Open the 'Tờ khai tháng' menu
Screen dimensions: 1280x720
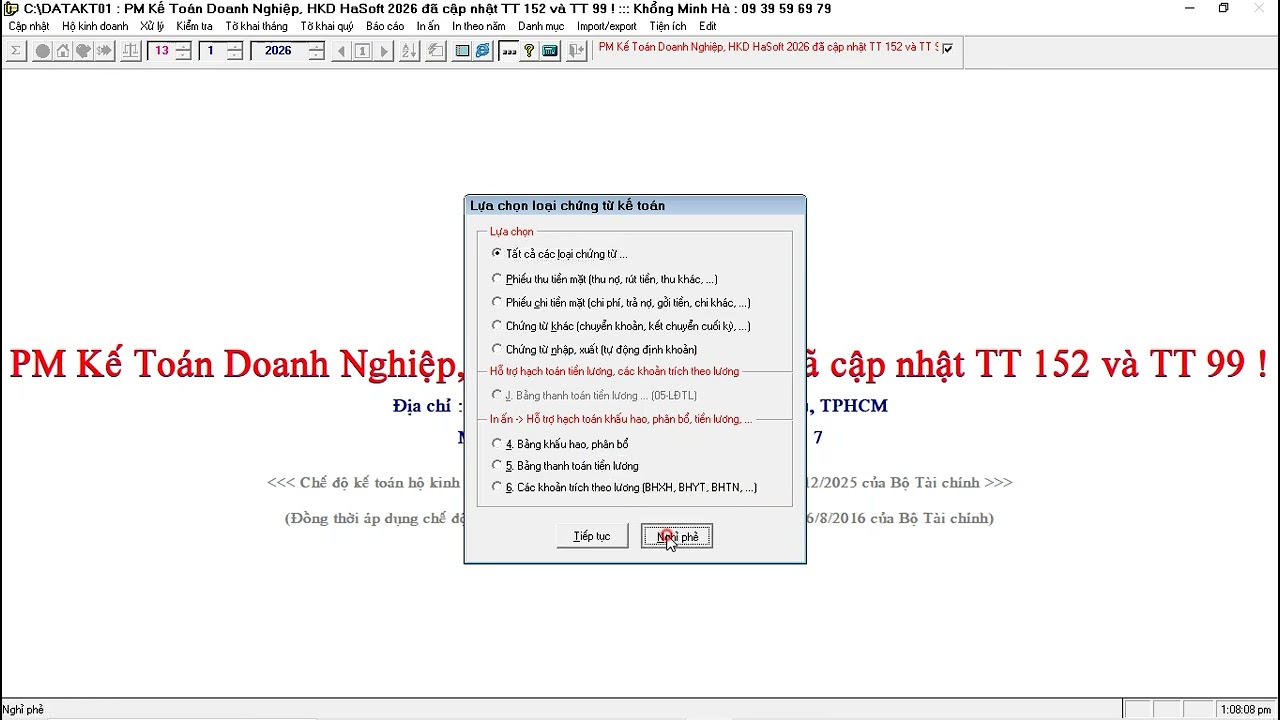(x=256, y=27)
